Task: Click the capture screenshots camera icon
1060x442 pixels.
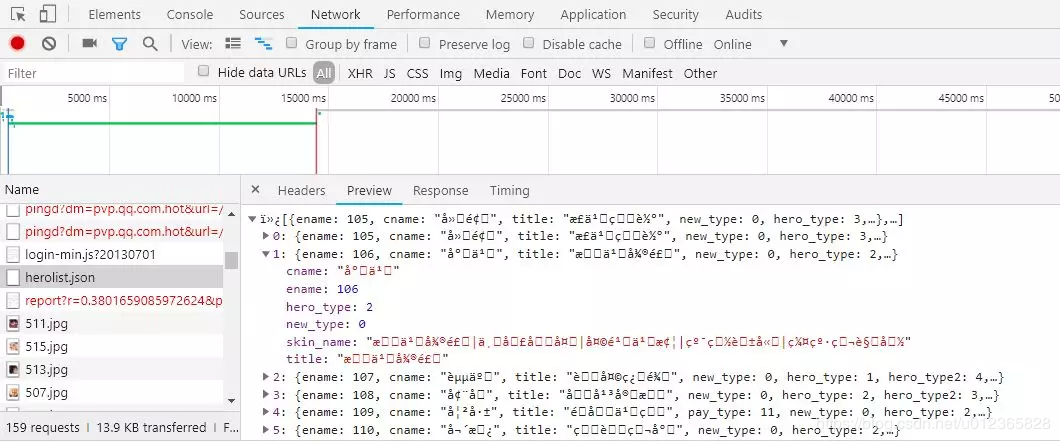Action: [89, 43]
